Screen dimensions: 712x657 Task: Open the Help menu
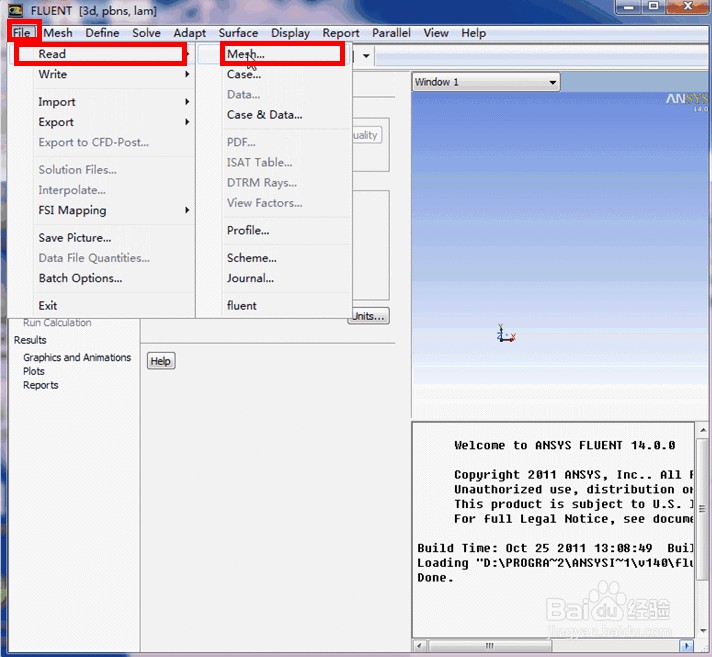pyautogui.click(x=474, y=33)
